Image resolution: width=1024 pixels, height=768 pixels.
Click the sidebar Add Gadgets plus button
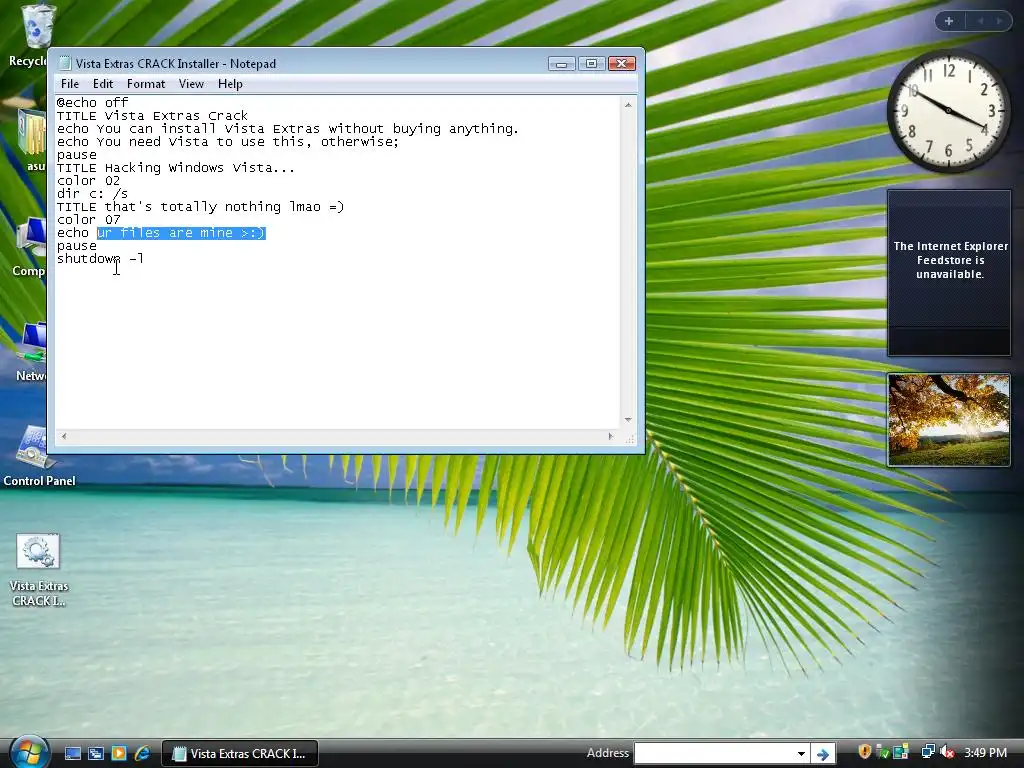coord(949,21)
